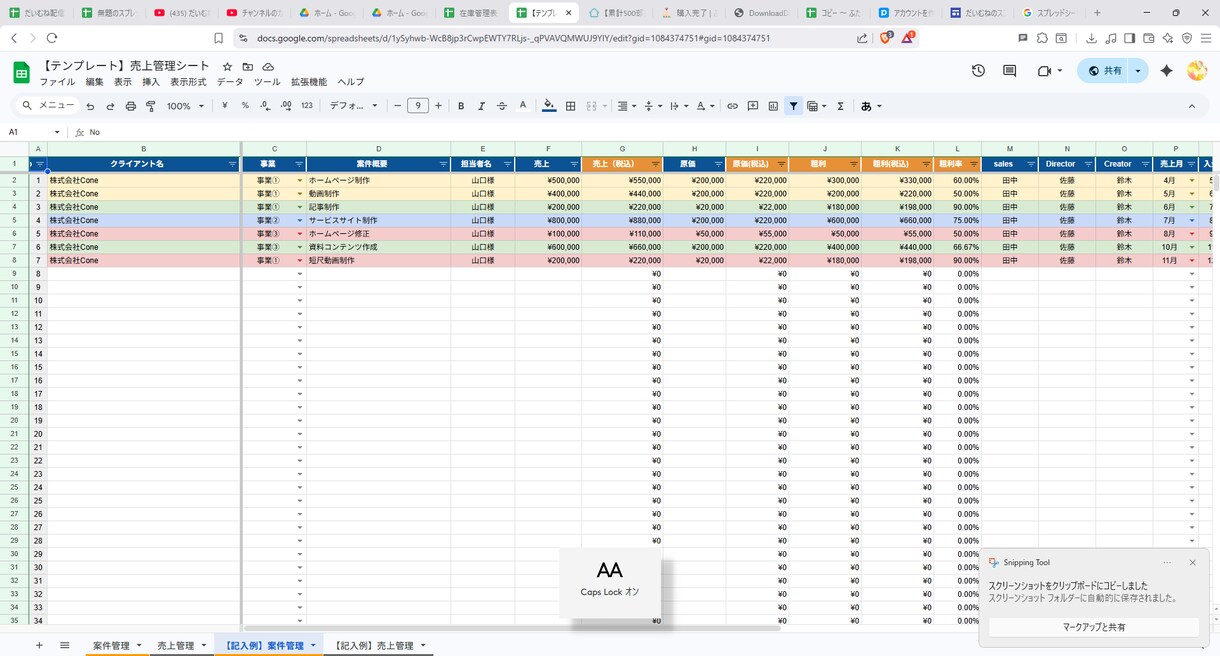The width and height of the screenshot is (1220, 656).
Task: Insert a chart
Action: click(x=773, y=106)
